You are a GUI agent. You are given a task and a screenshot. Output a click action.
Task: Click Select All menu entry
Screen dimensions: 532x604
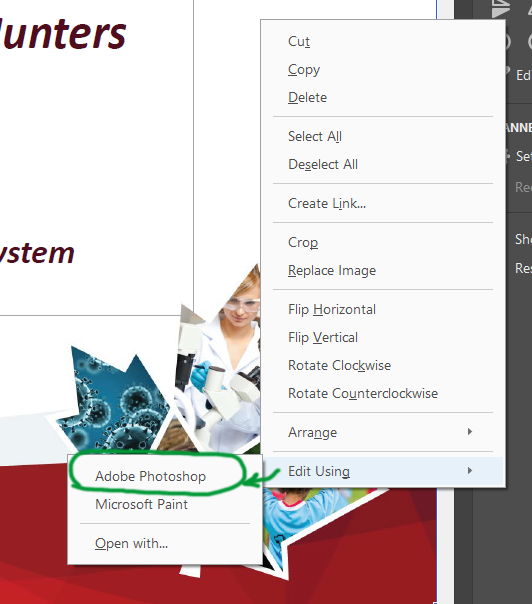[x=383, y=136]
